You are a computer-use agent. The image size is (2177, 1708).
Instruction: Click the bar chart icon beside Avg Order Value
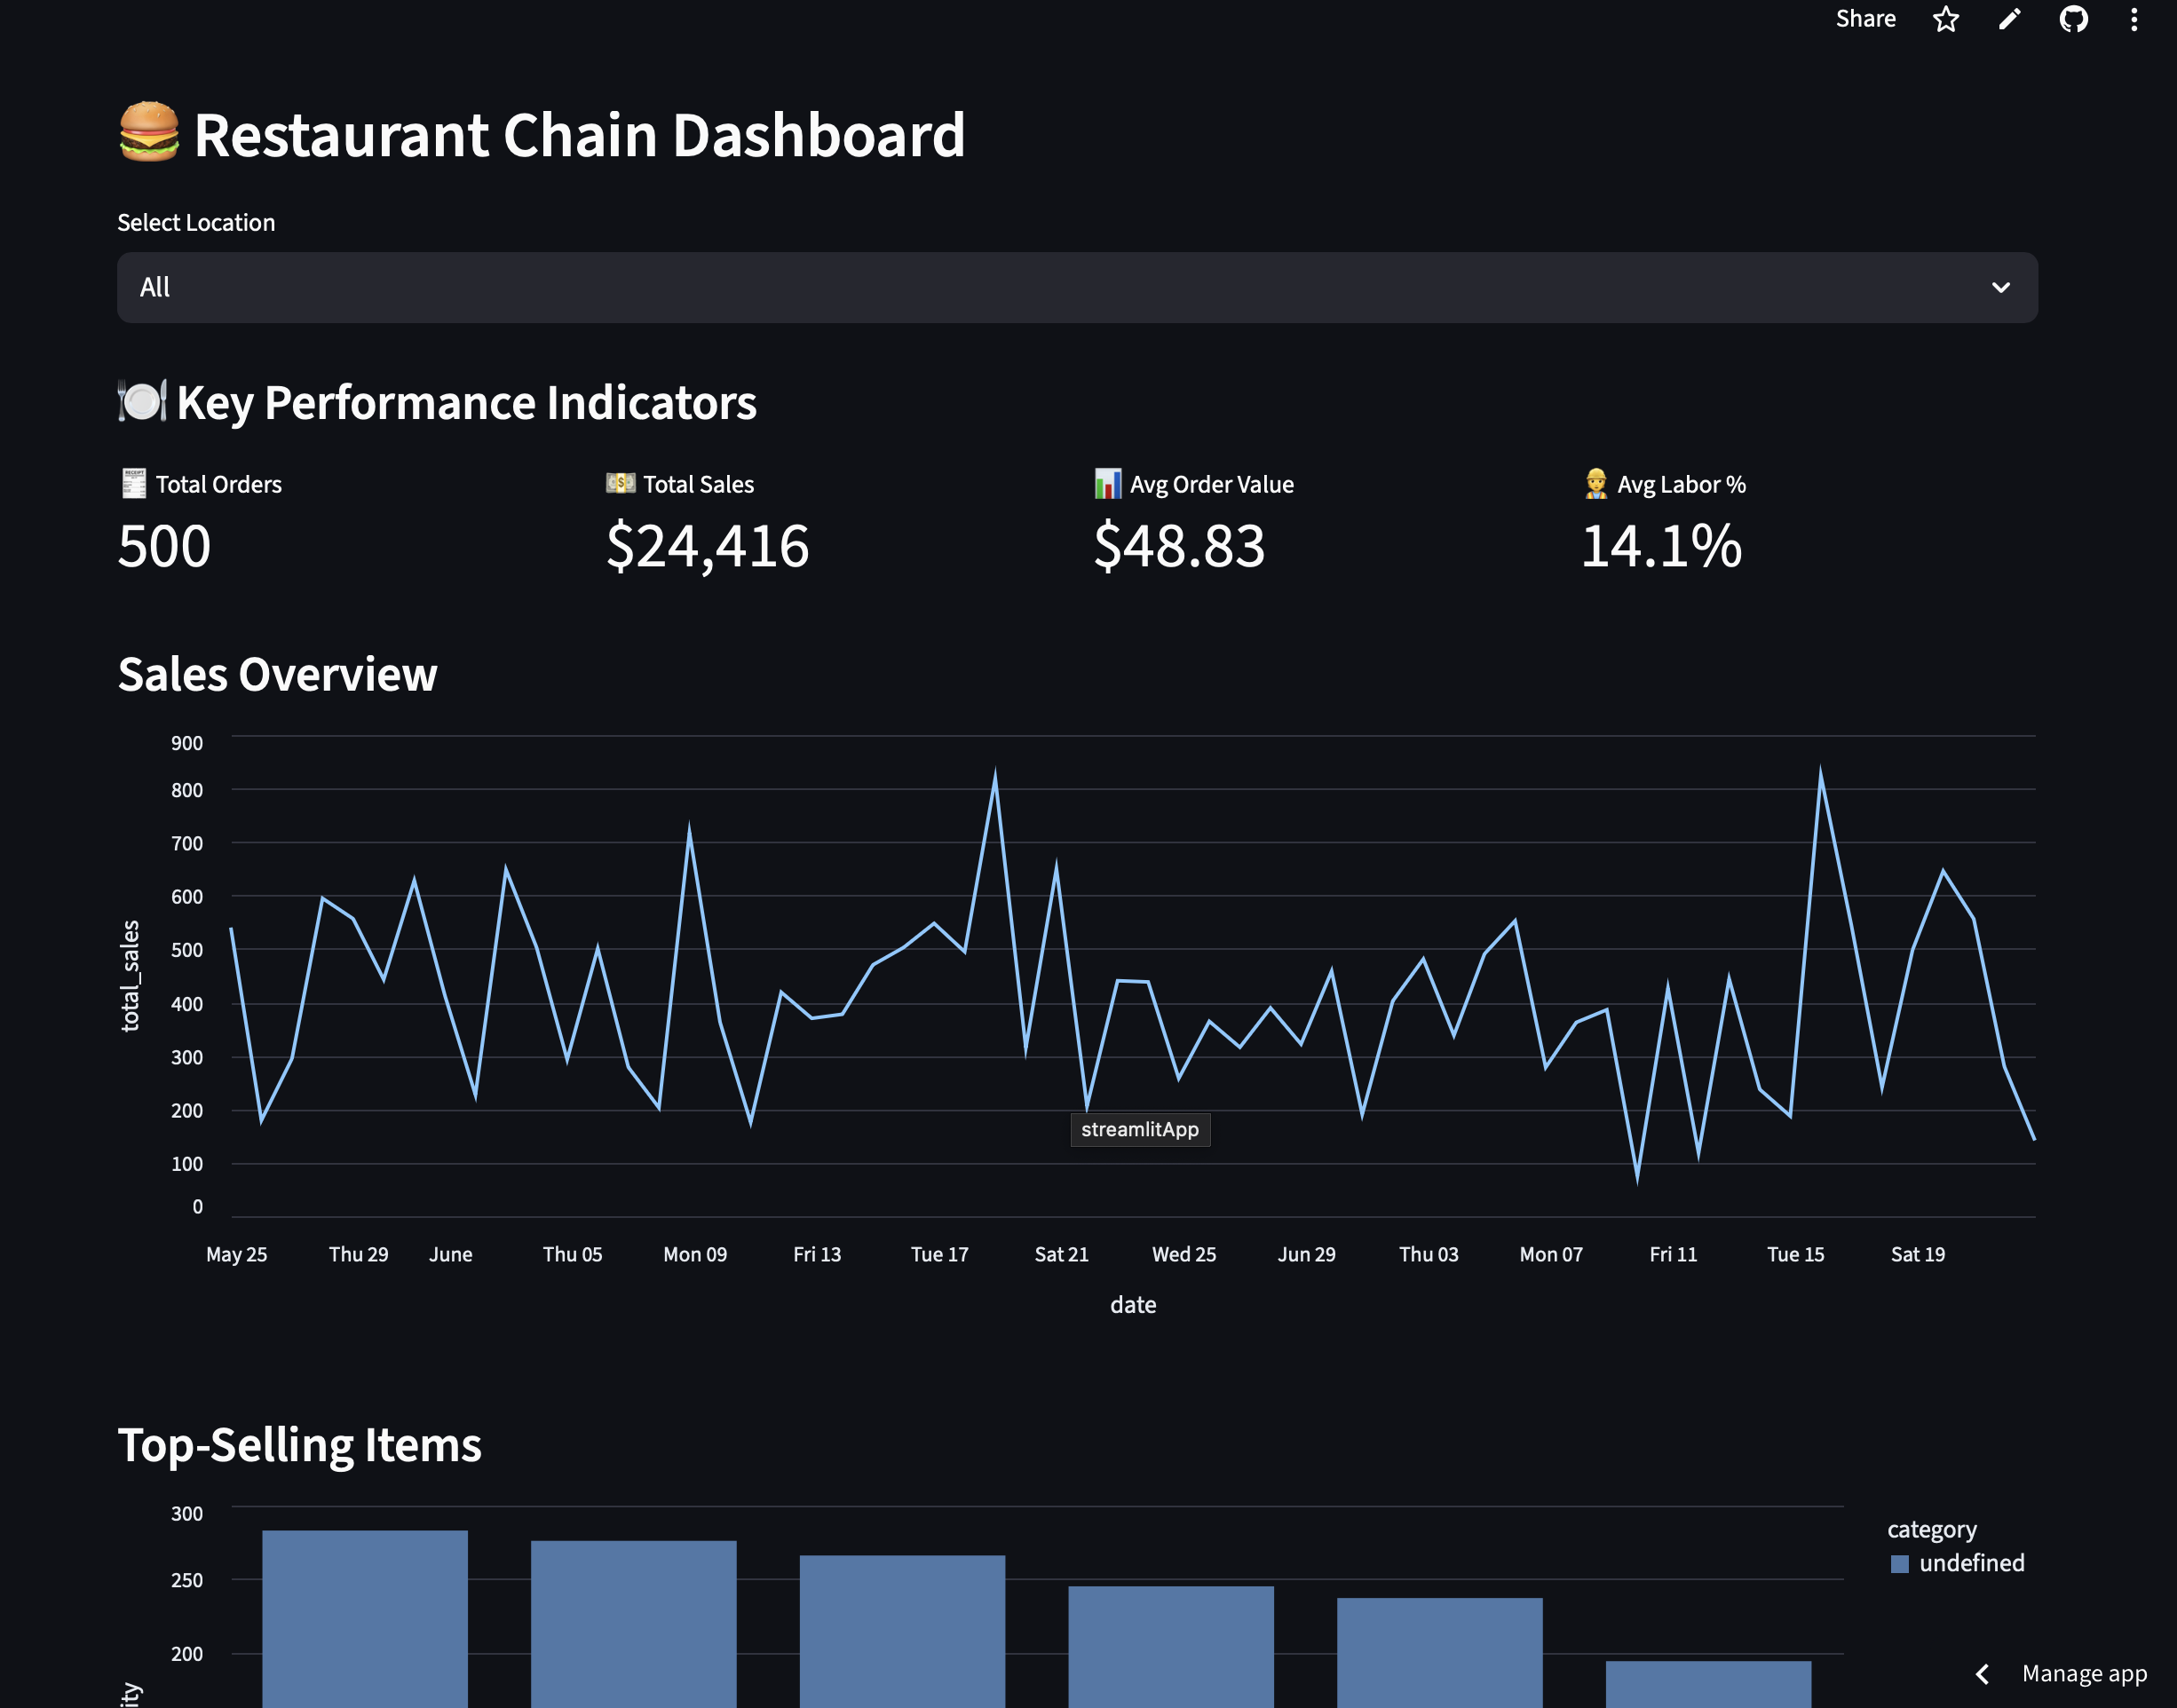point(1107,484)
